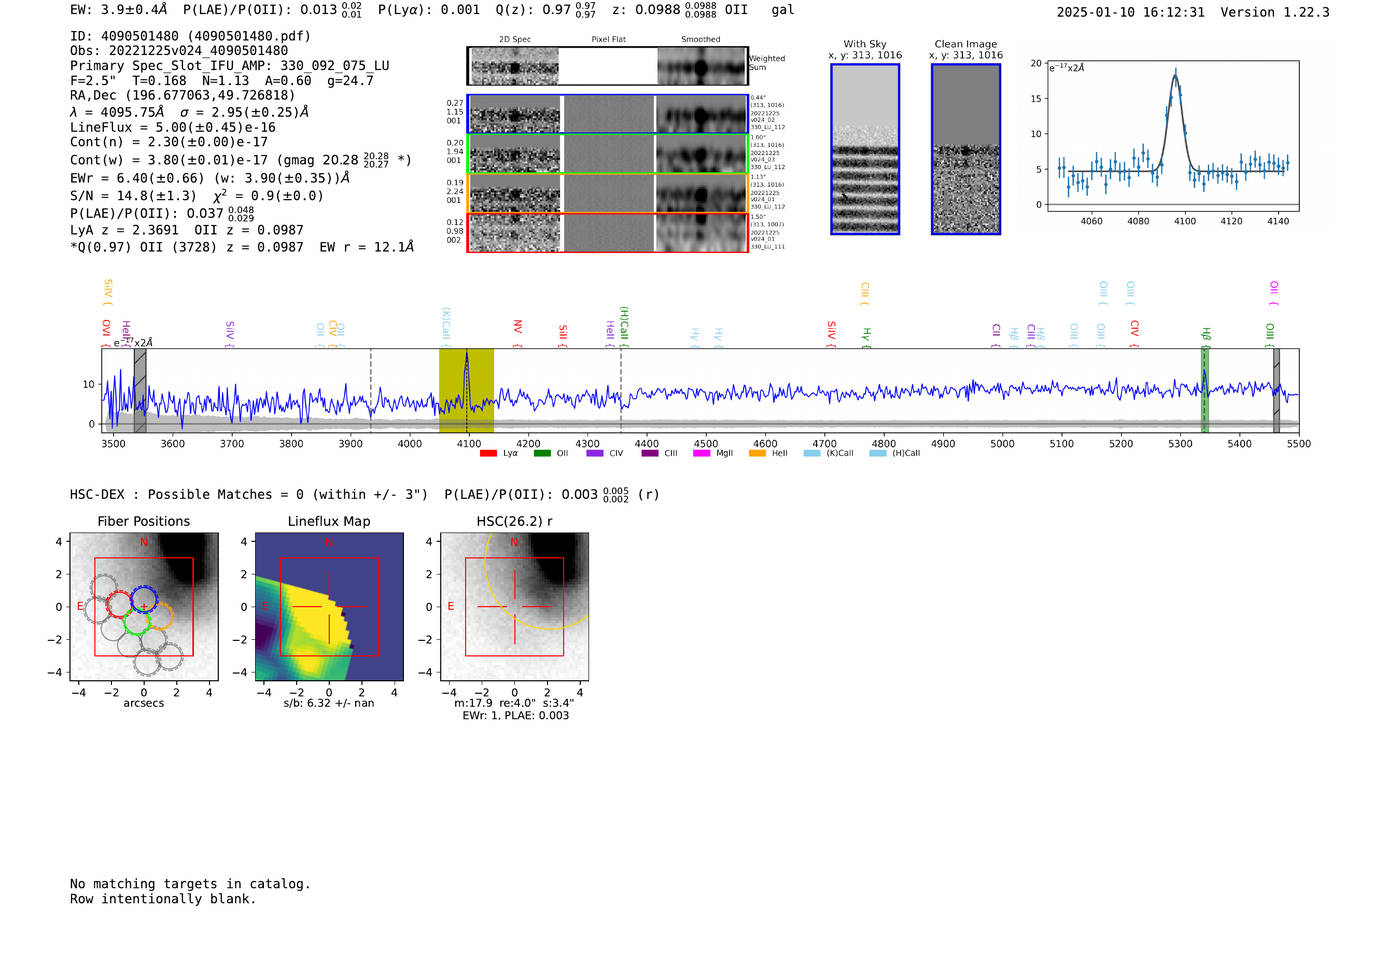Image resolution: width=1400 pixels, height=953 pixels.
Task: Click the green dashed fiber circle
Action: 137,622
